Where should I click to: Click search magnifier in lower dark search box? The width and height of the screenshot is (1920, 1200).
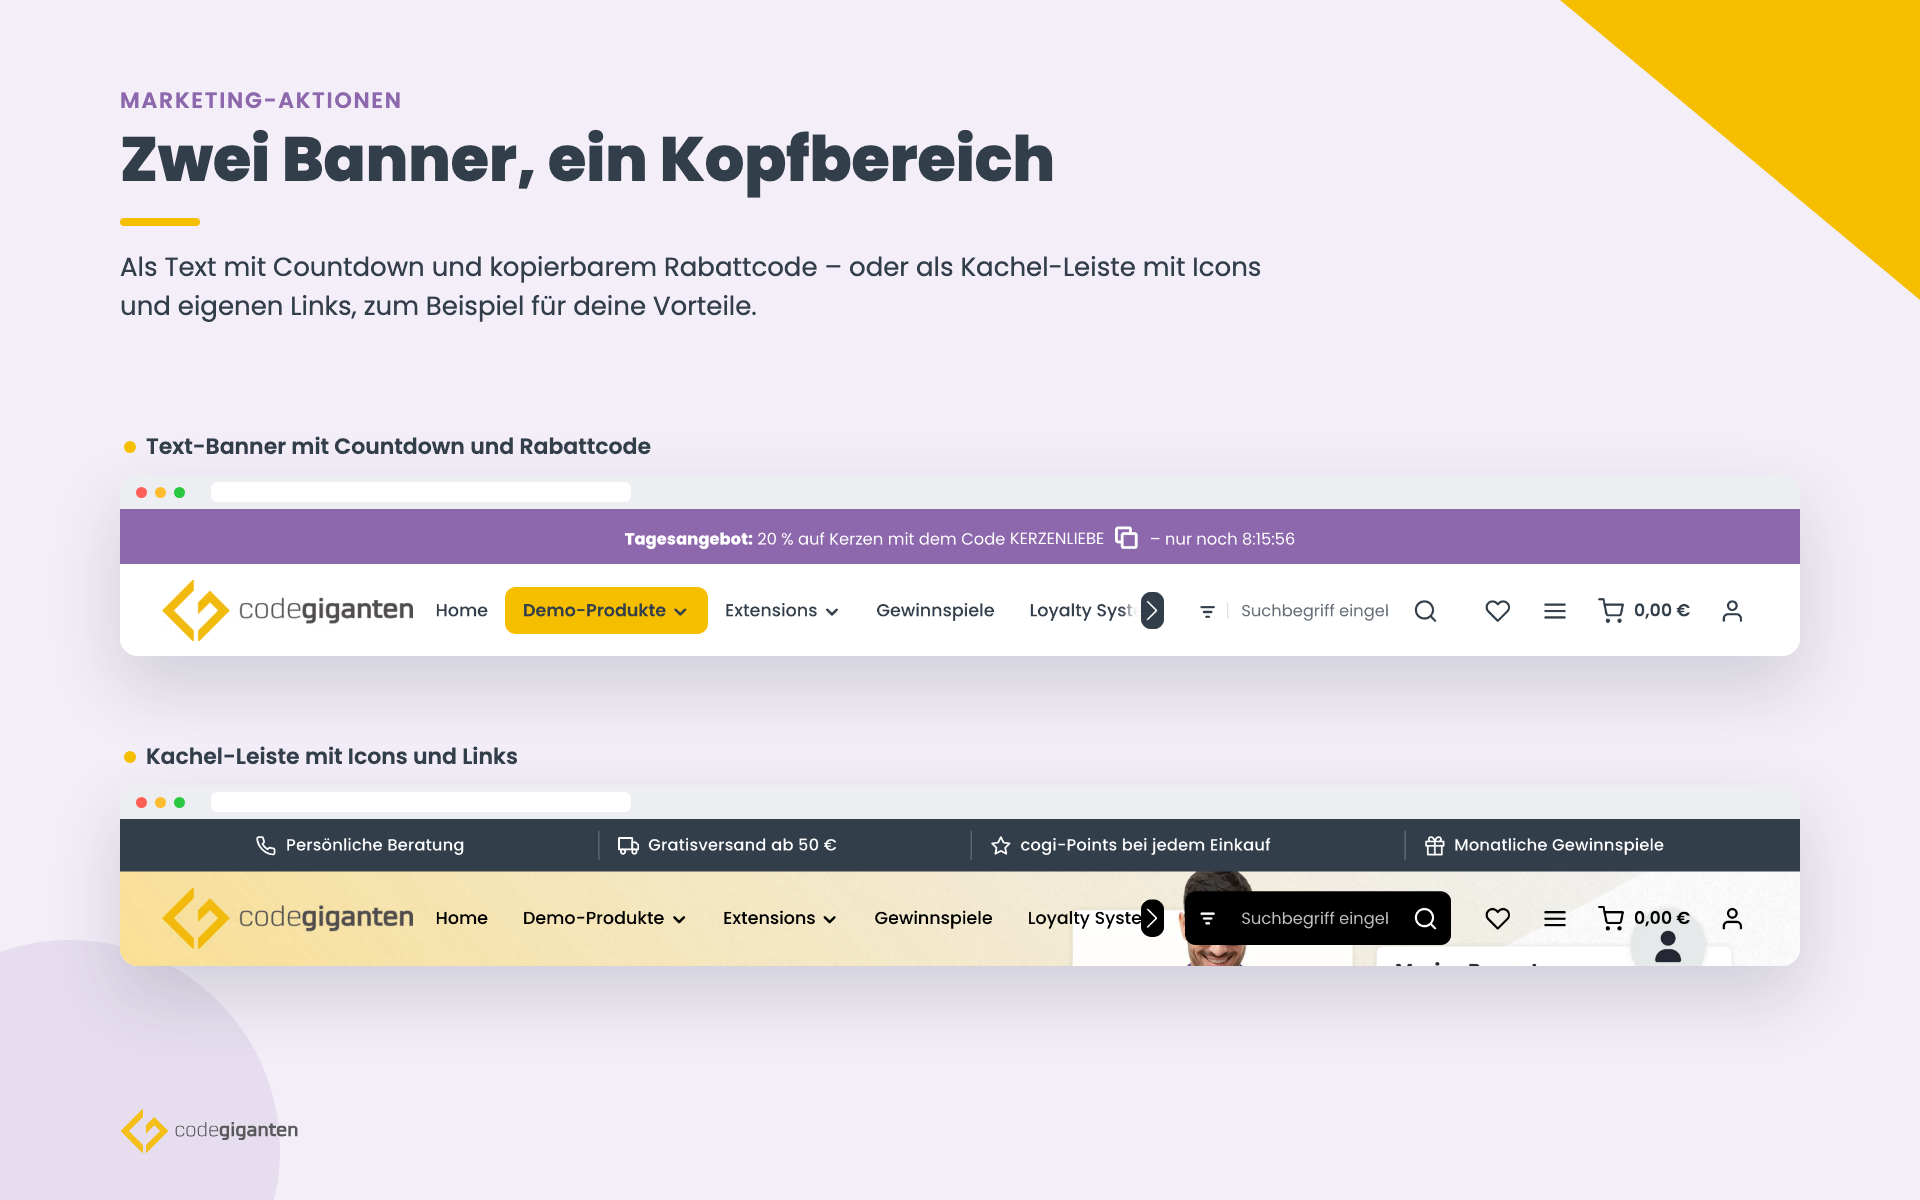coord(1425,918)
